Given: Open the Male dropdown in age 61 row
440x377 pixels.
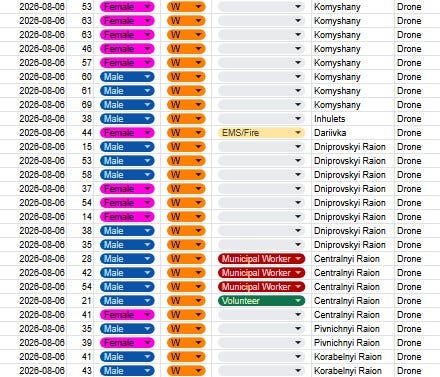Looking at the screenshot, I should click(127, 91).
